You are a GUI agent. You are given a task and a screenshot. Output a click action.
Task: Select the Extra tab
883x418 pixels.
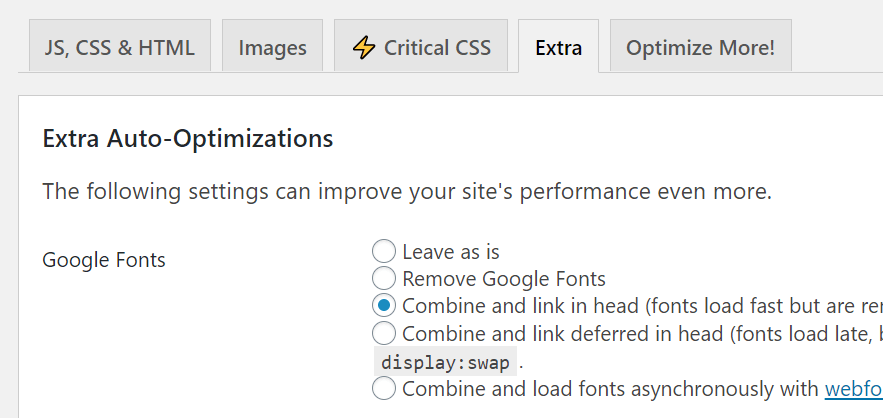point(558,46)
